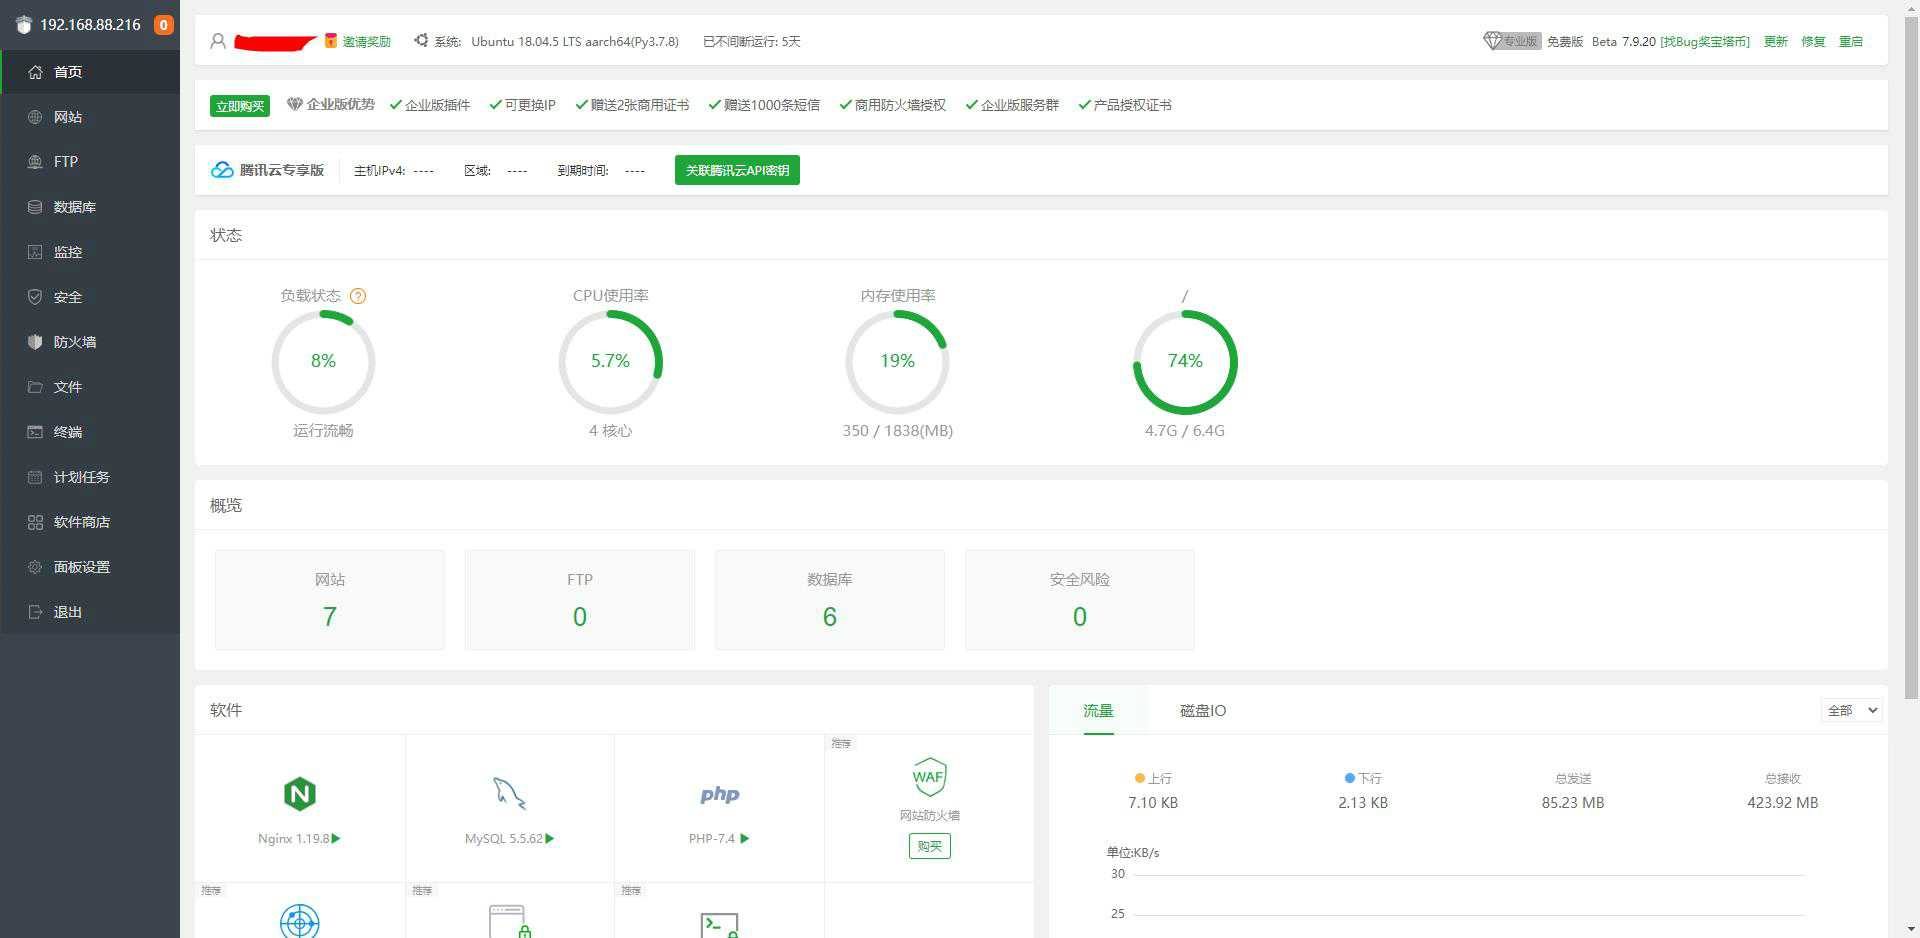Viewport: 1920px width, 938px height.
Task: Click the 软件商店 grid icon in sidebar
Action: pos(35,522)
